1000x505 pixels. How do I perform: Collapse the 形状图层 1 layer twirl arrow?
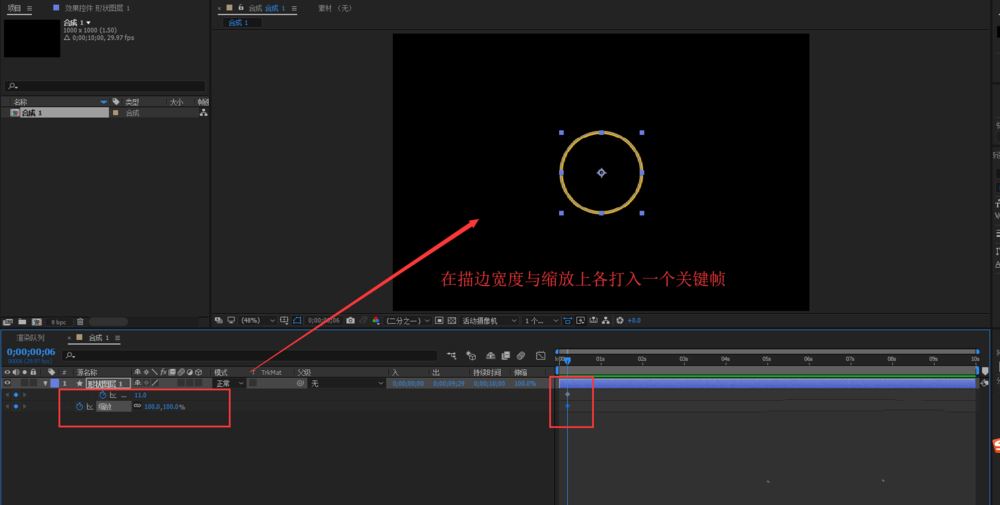(x=45, y=383)
